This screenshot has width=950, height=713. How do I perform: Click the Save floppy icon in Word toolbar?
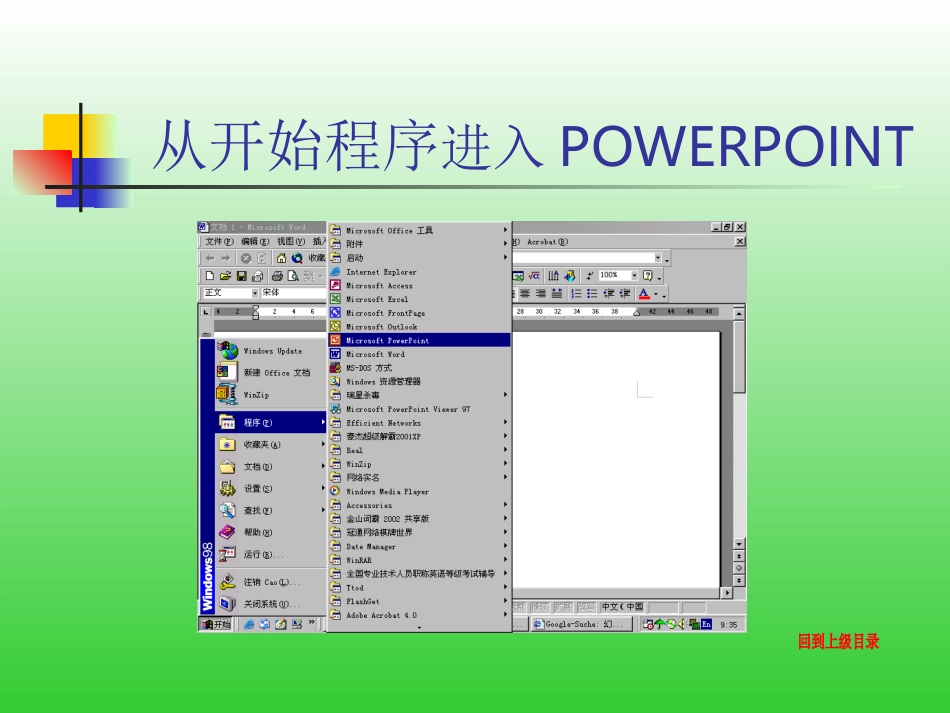[x=242, y=276]
